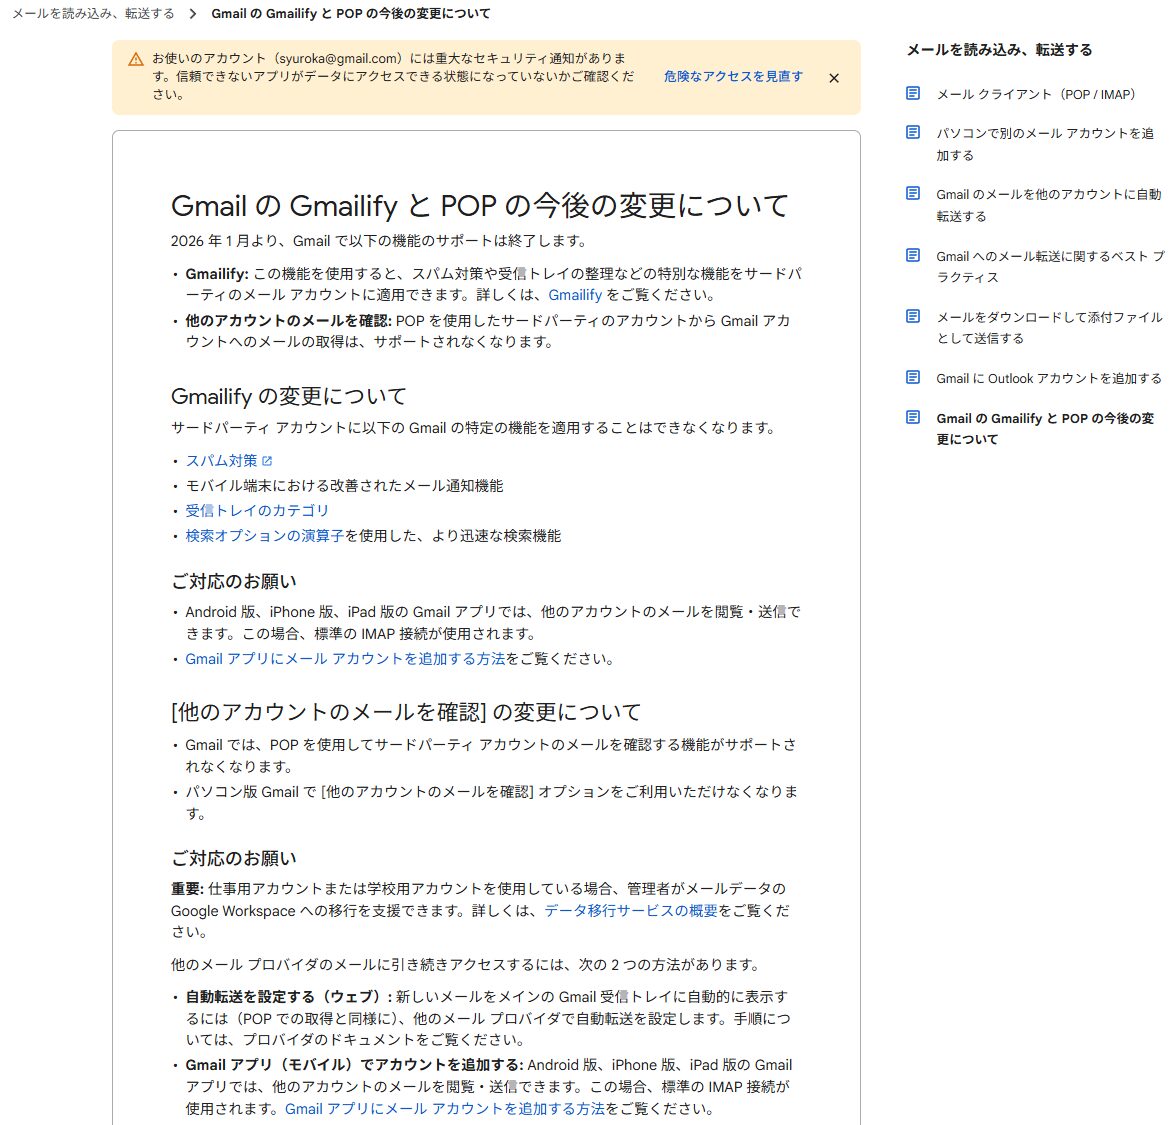Viewport: 1175px width, 1125px height.
Task: Go to メールを読み込み、転送する breadcrumb
Action: coord(93,14)
